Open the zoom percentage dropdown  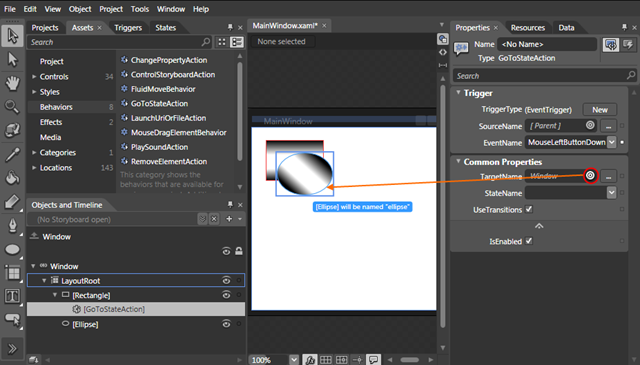click(x=294, y=360)
